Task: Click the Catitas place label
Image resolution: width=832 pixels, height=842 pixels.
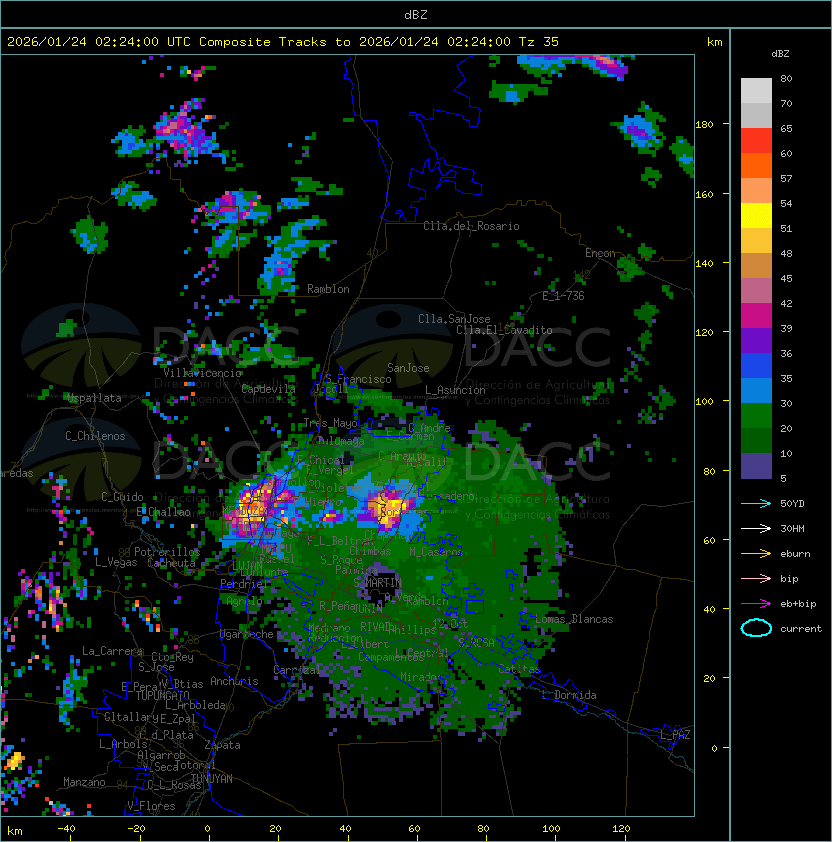Action: click(x=518, y=669)
